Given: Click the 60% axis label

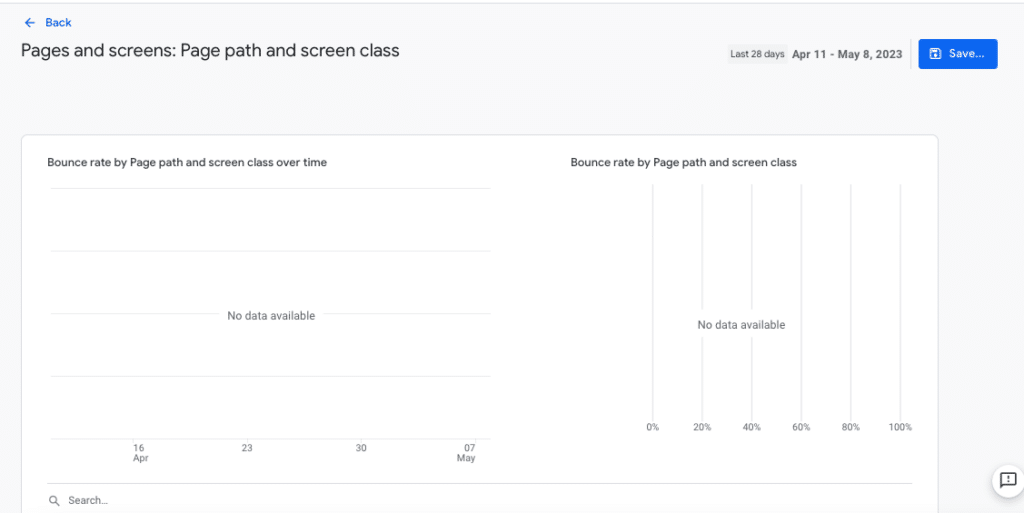Looking at the screenshot, I should tap(801, 427).
